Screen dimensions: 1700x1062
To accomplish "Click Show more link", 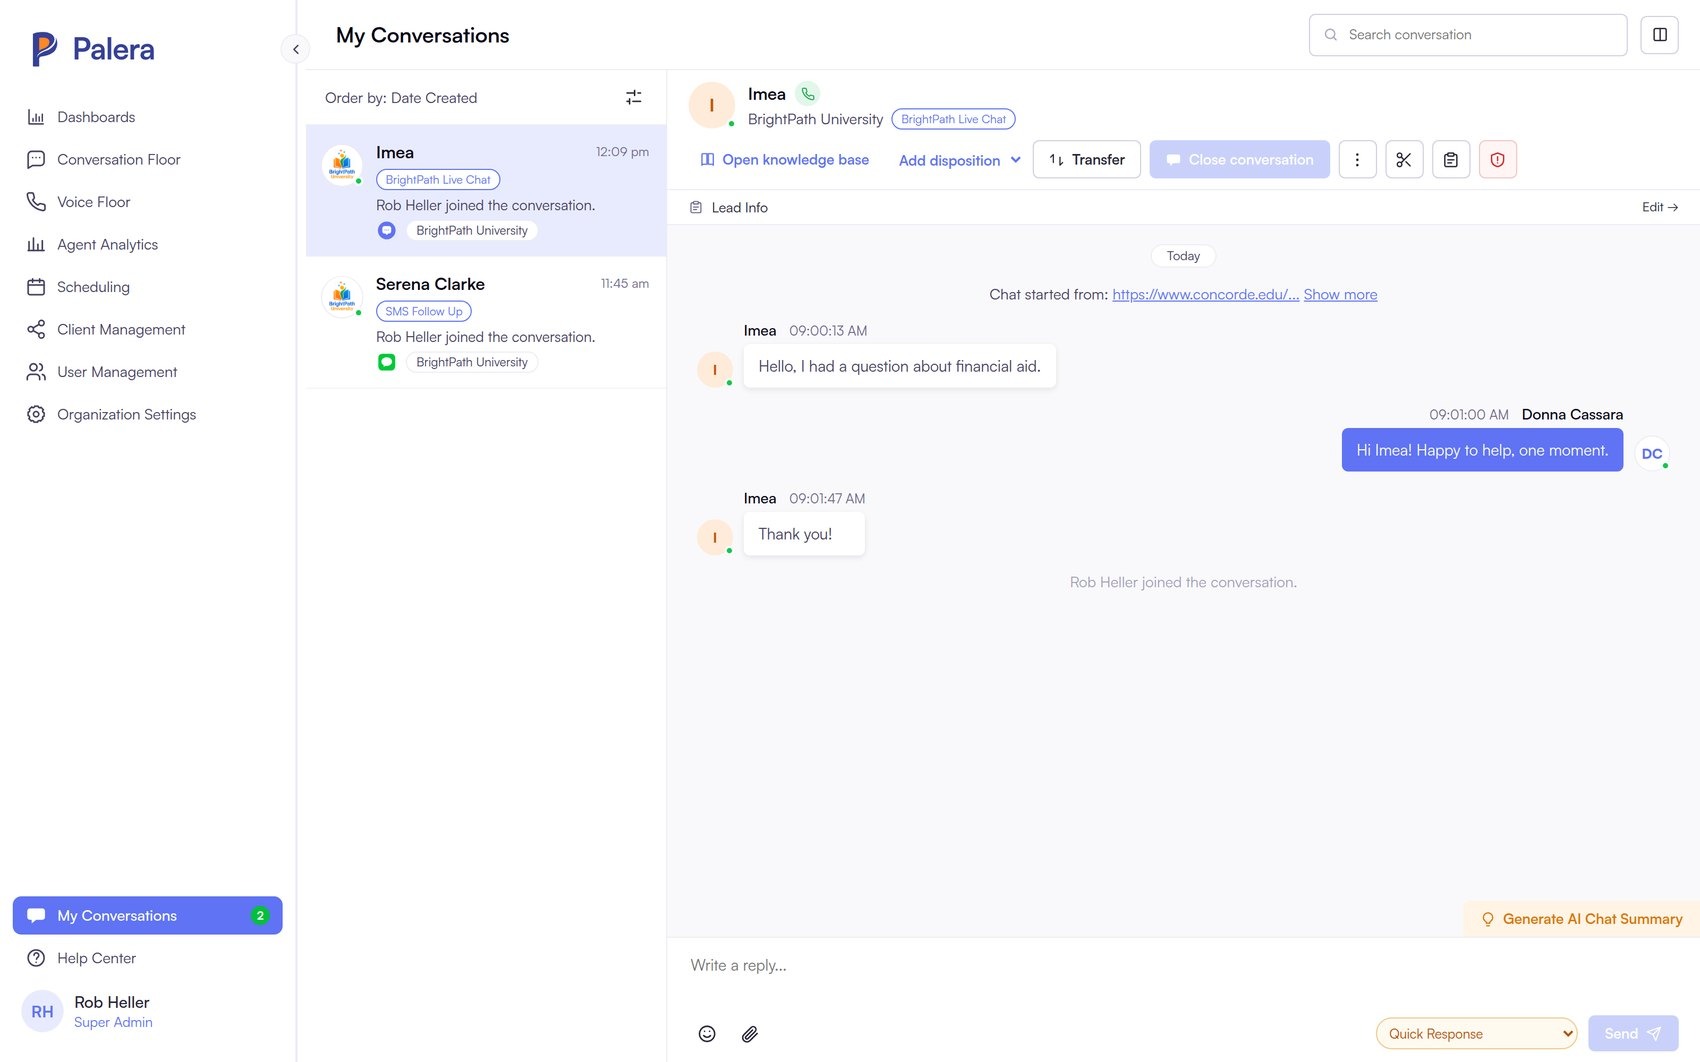I will [x=1340, y=294].
